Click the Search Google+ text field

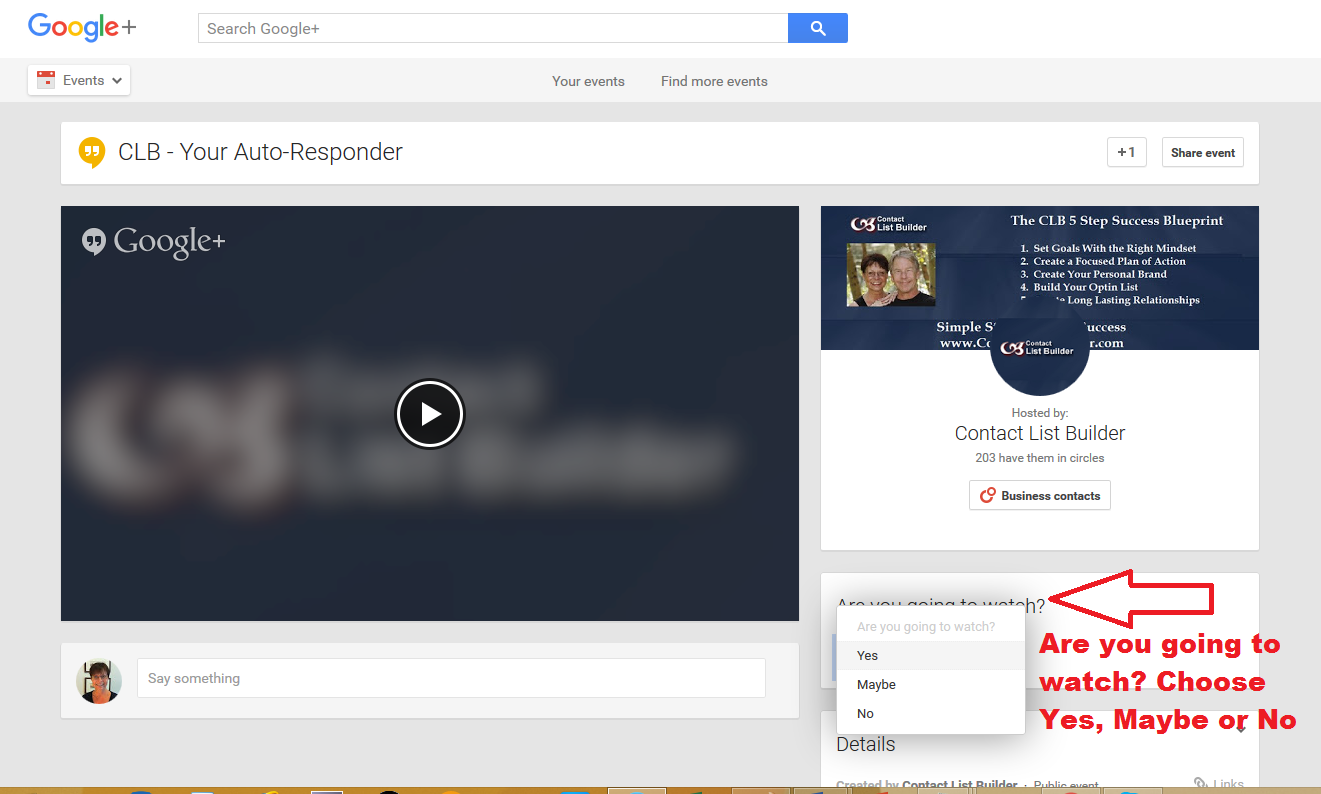pos(493,28)
